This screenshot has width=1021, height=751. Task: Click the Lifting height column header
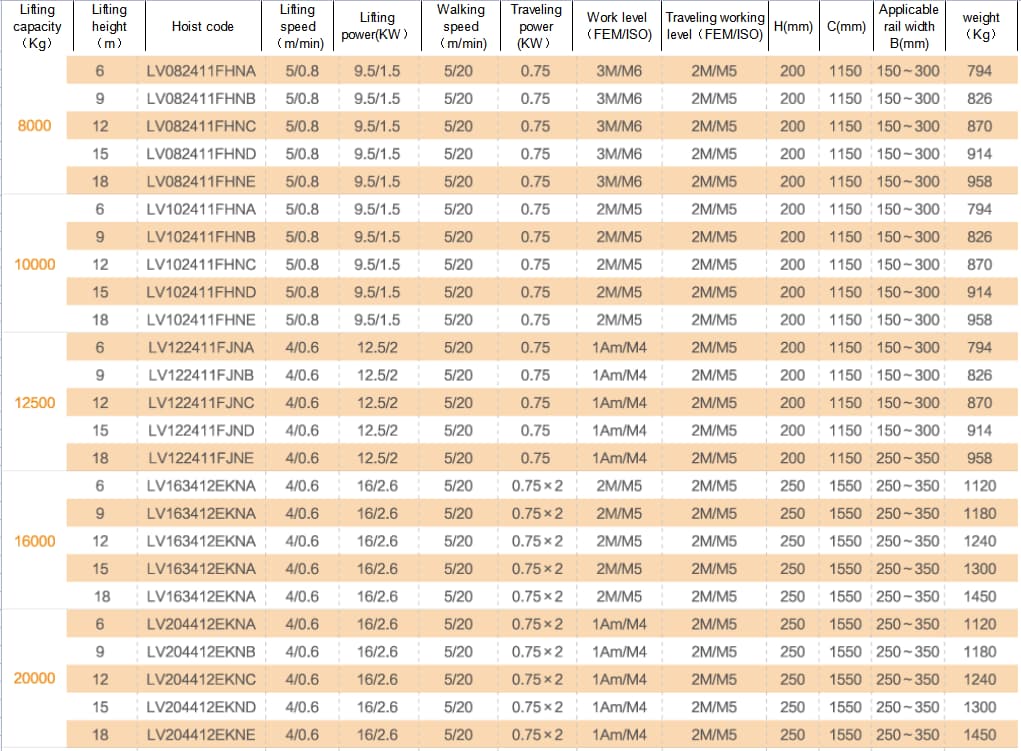pyautogui.click(x=109, y=27)
